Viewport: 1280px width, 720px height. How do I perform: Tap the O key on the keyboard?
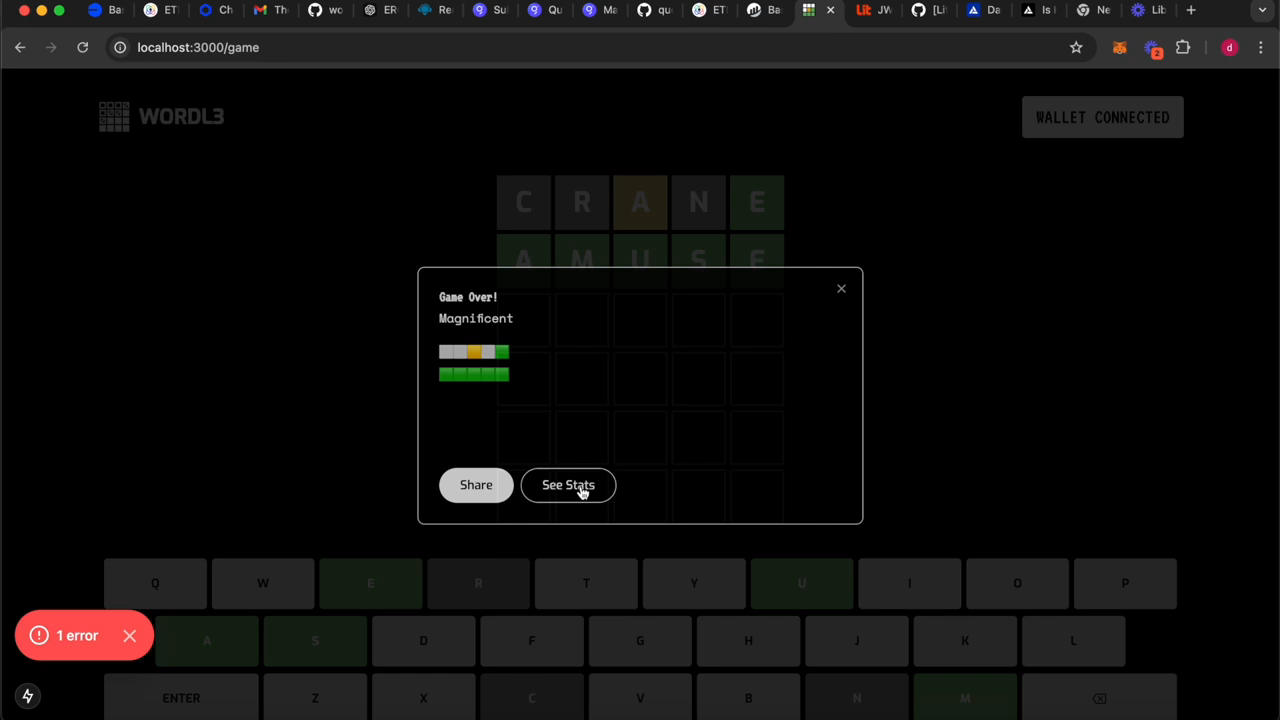click(1017, 583)
